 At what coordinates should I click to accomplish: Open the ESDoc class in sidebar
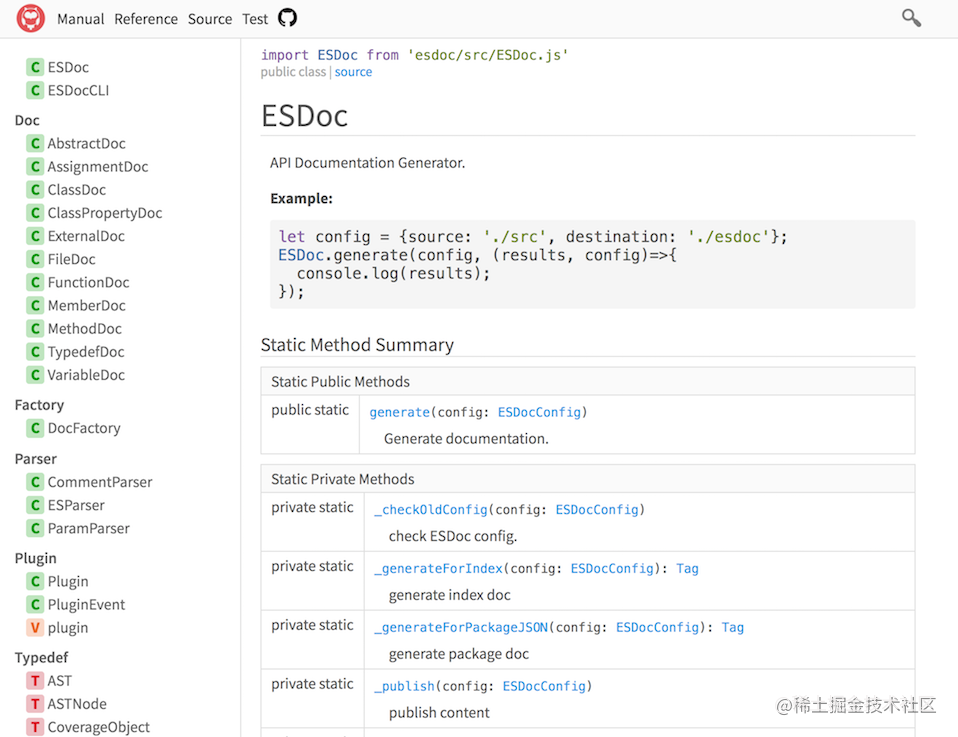68,67
